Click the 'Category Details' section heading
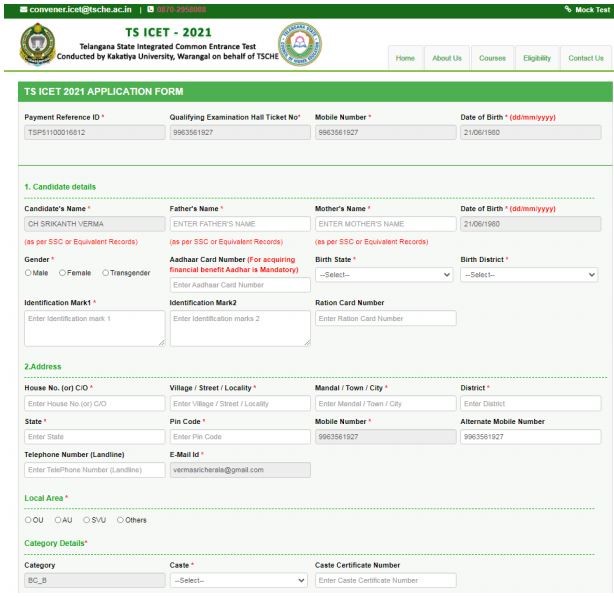 coord(54,543)
